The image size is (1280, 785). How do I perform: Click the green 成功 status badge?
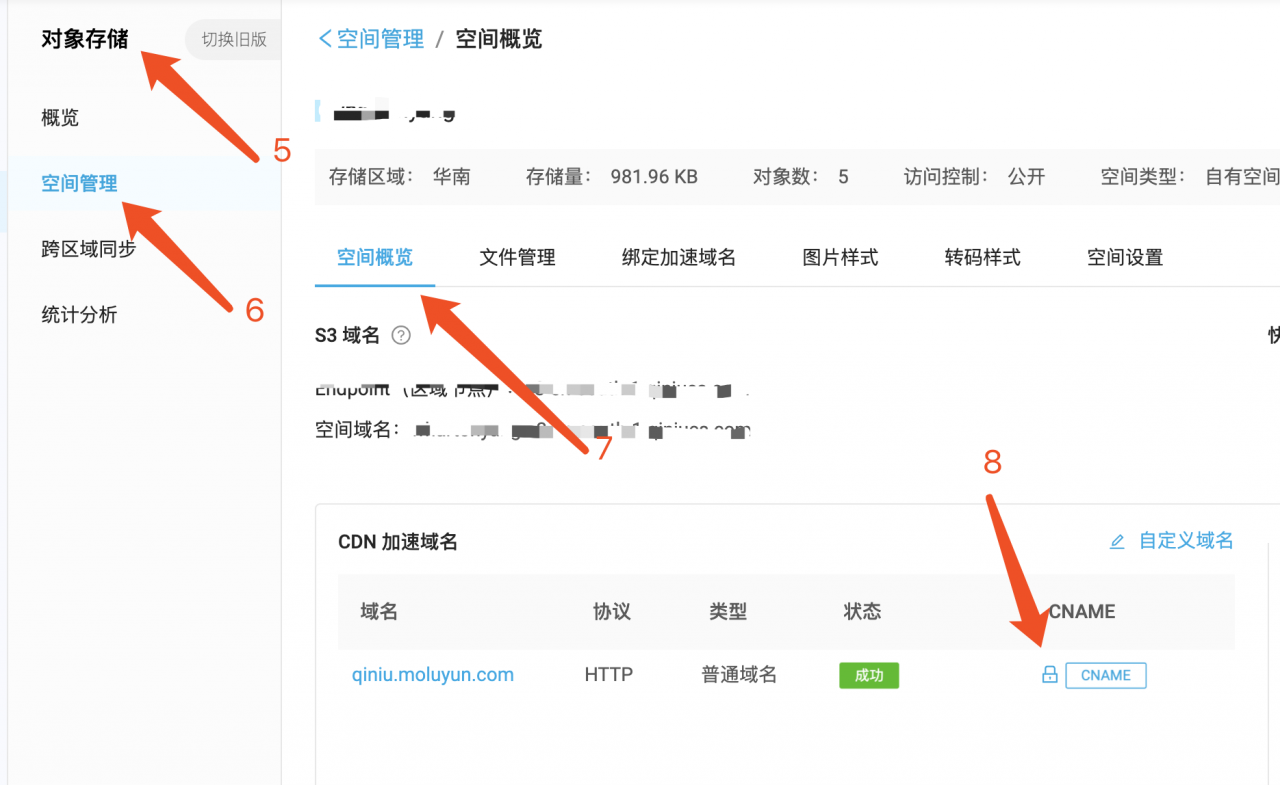(868, 675)
